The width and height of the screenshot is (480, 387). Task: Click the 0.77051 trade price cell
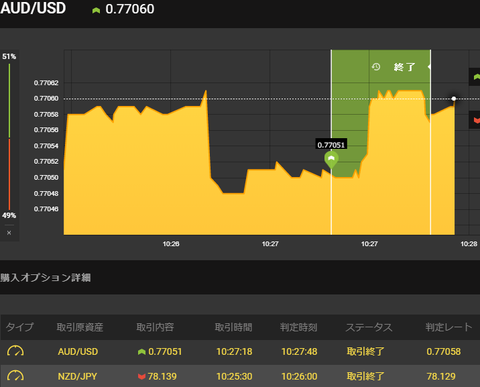pos(165,352)
